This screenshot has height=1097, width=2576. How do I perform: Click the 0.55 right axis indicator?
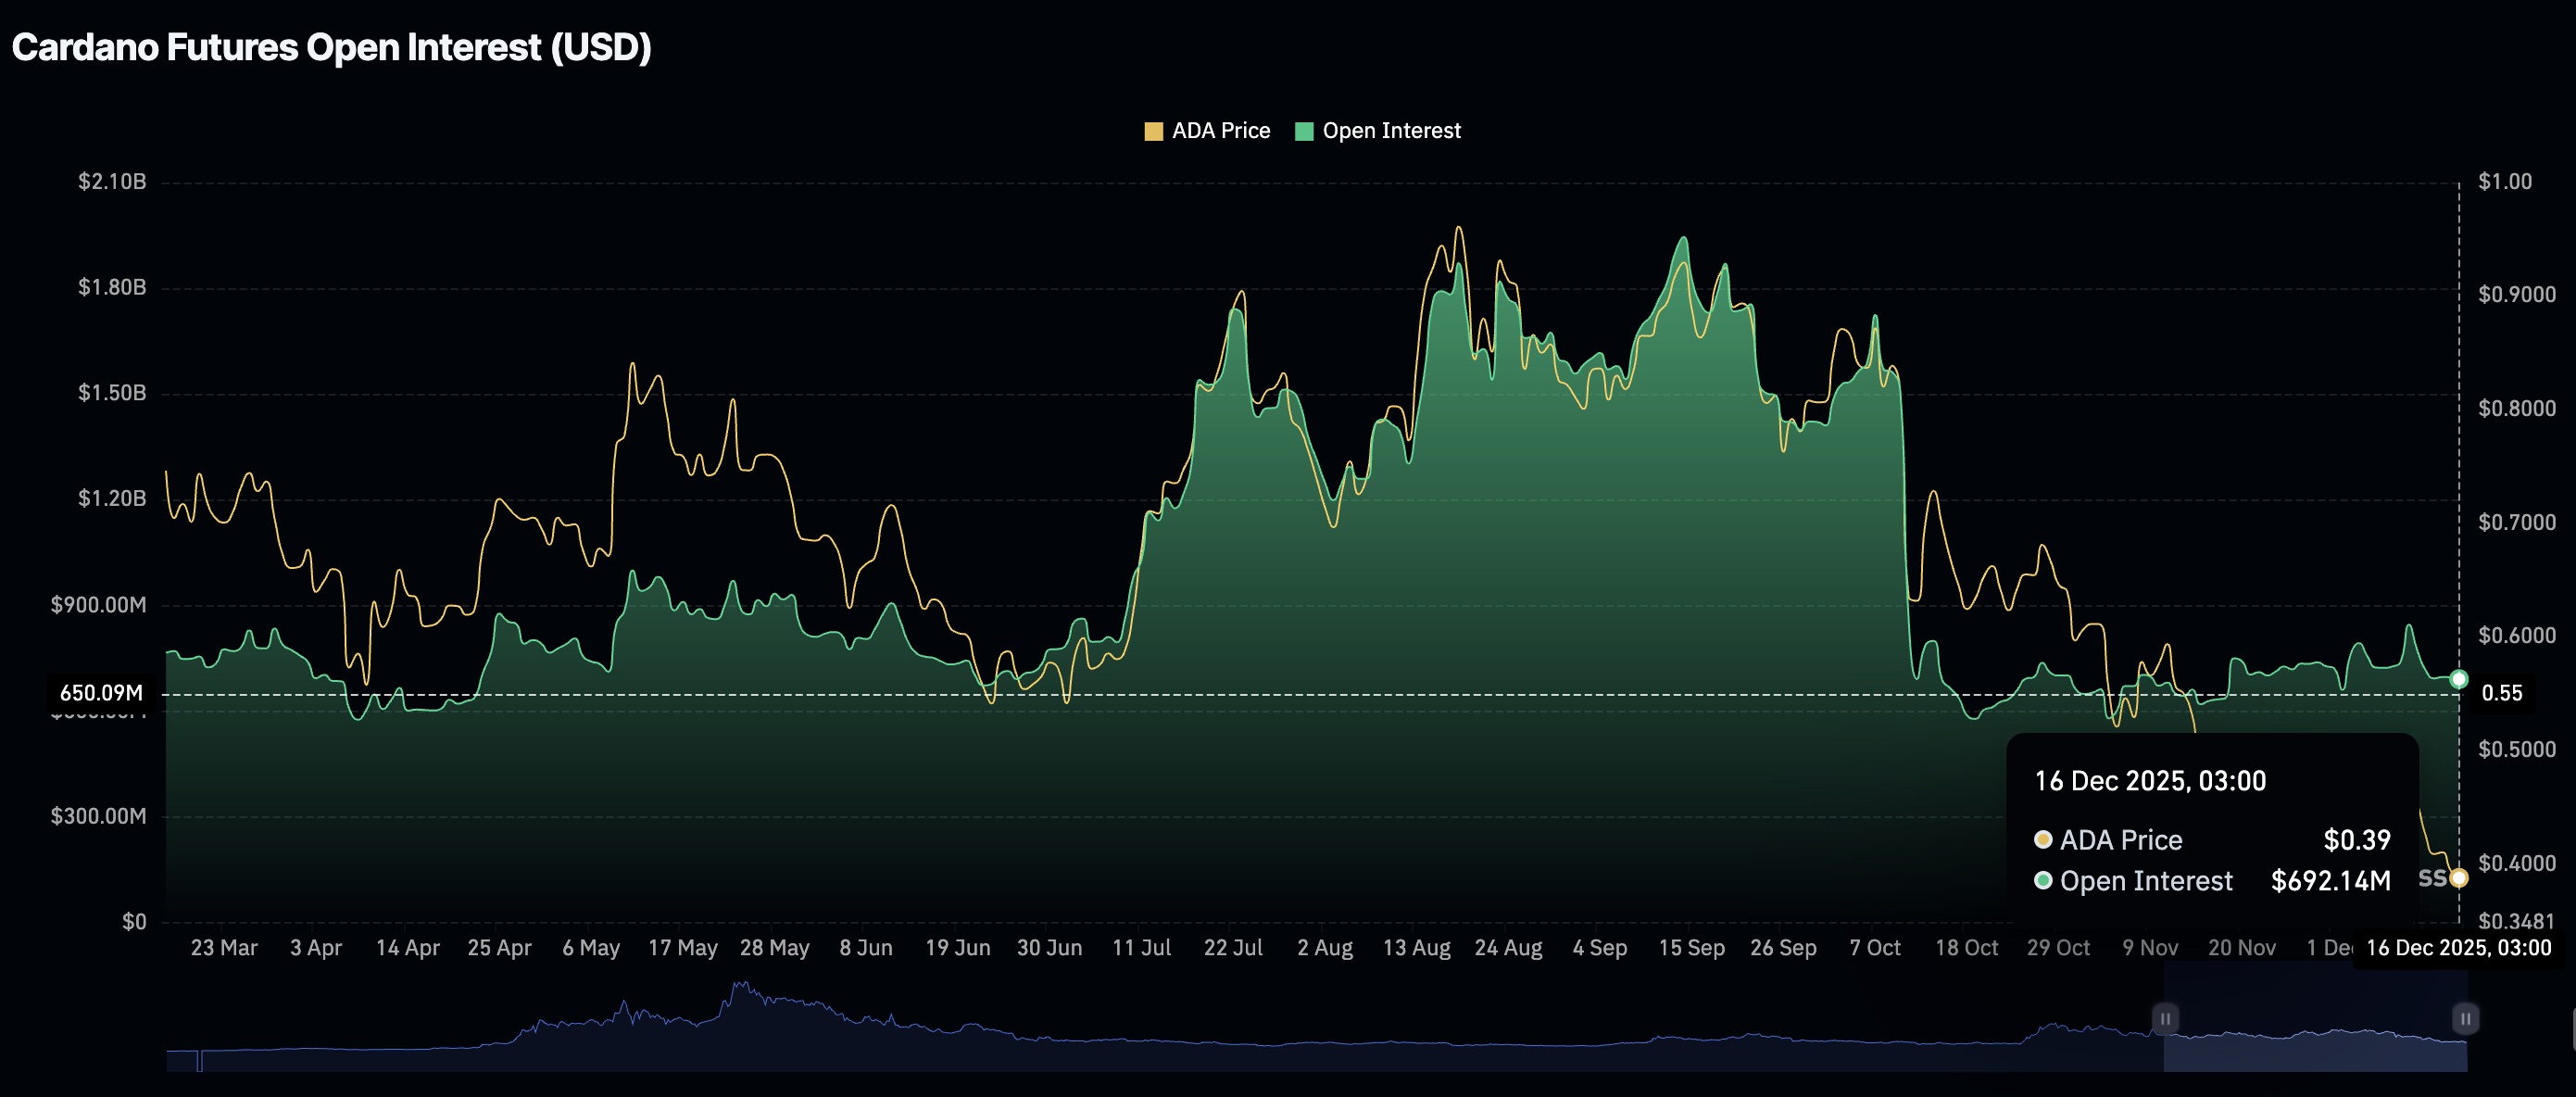[2501, 693]
